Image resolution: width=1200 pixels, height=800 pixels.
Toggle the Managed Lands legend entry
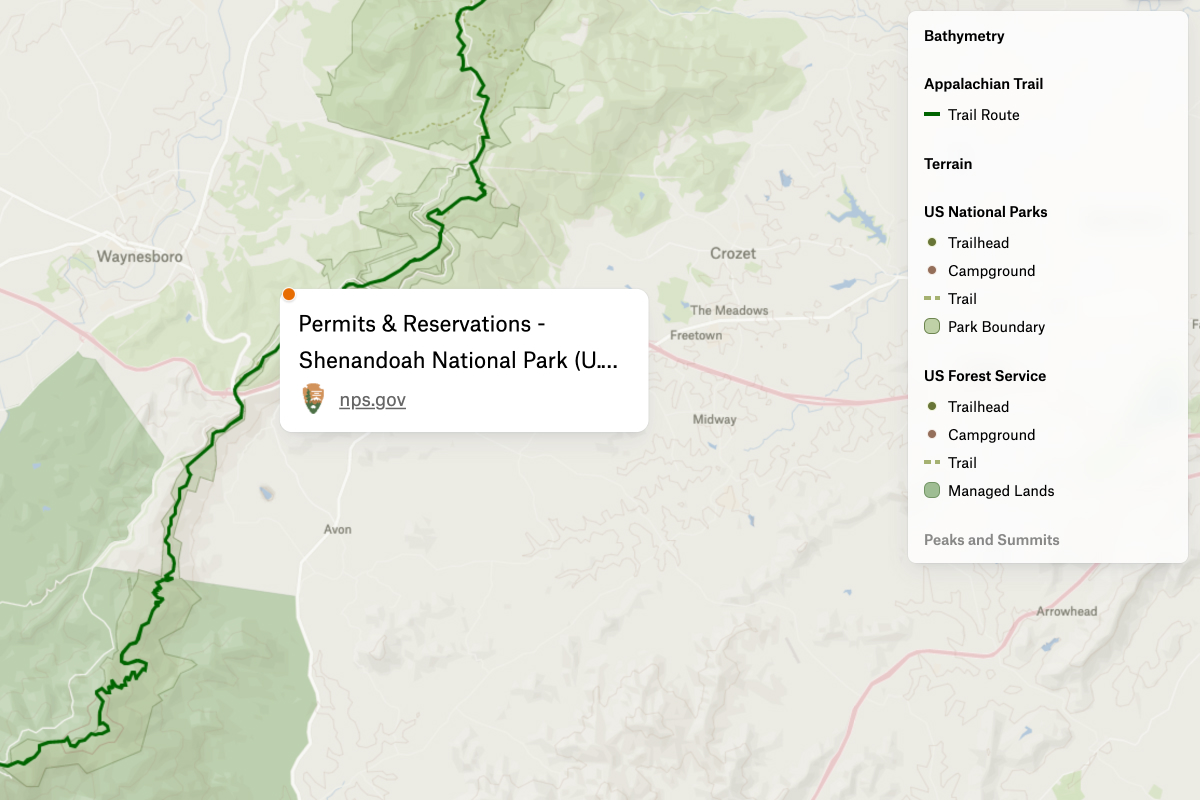click(x=1000, y=490)
